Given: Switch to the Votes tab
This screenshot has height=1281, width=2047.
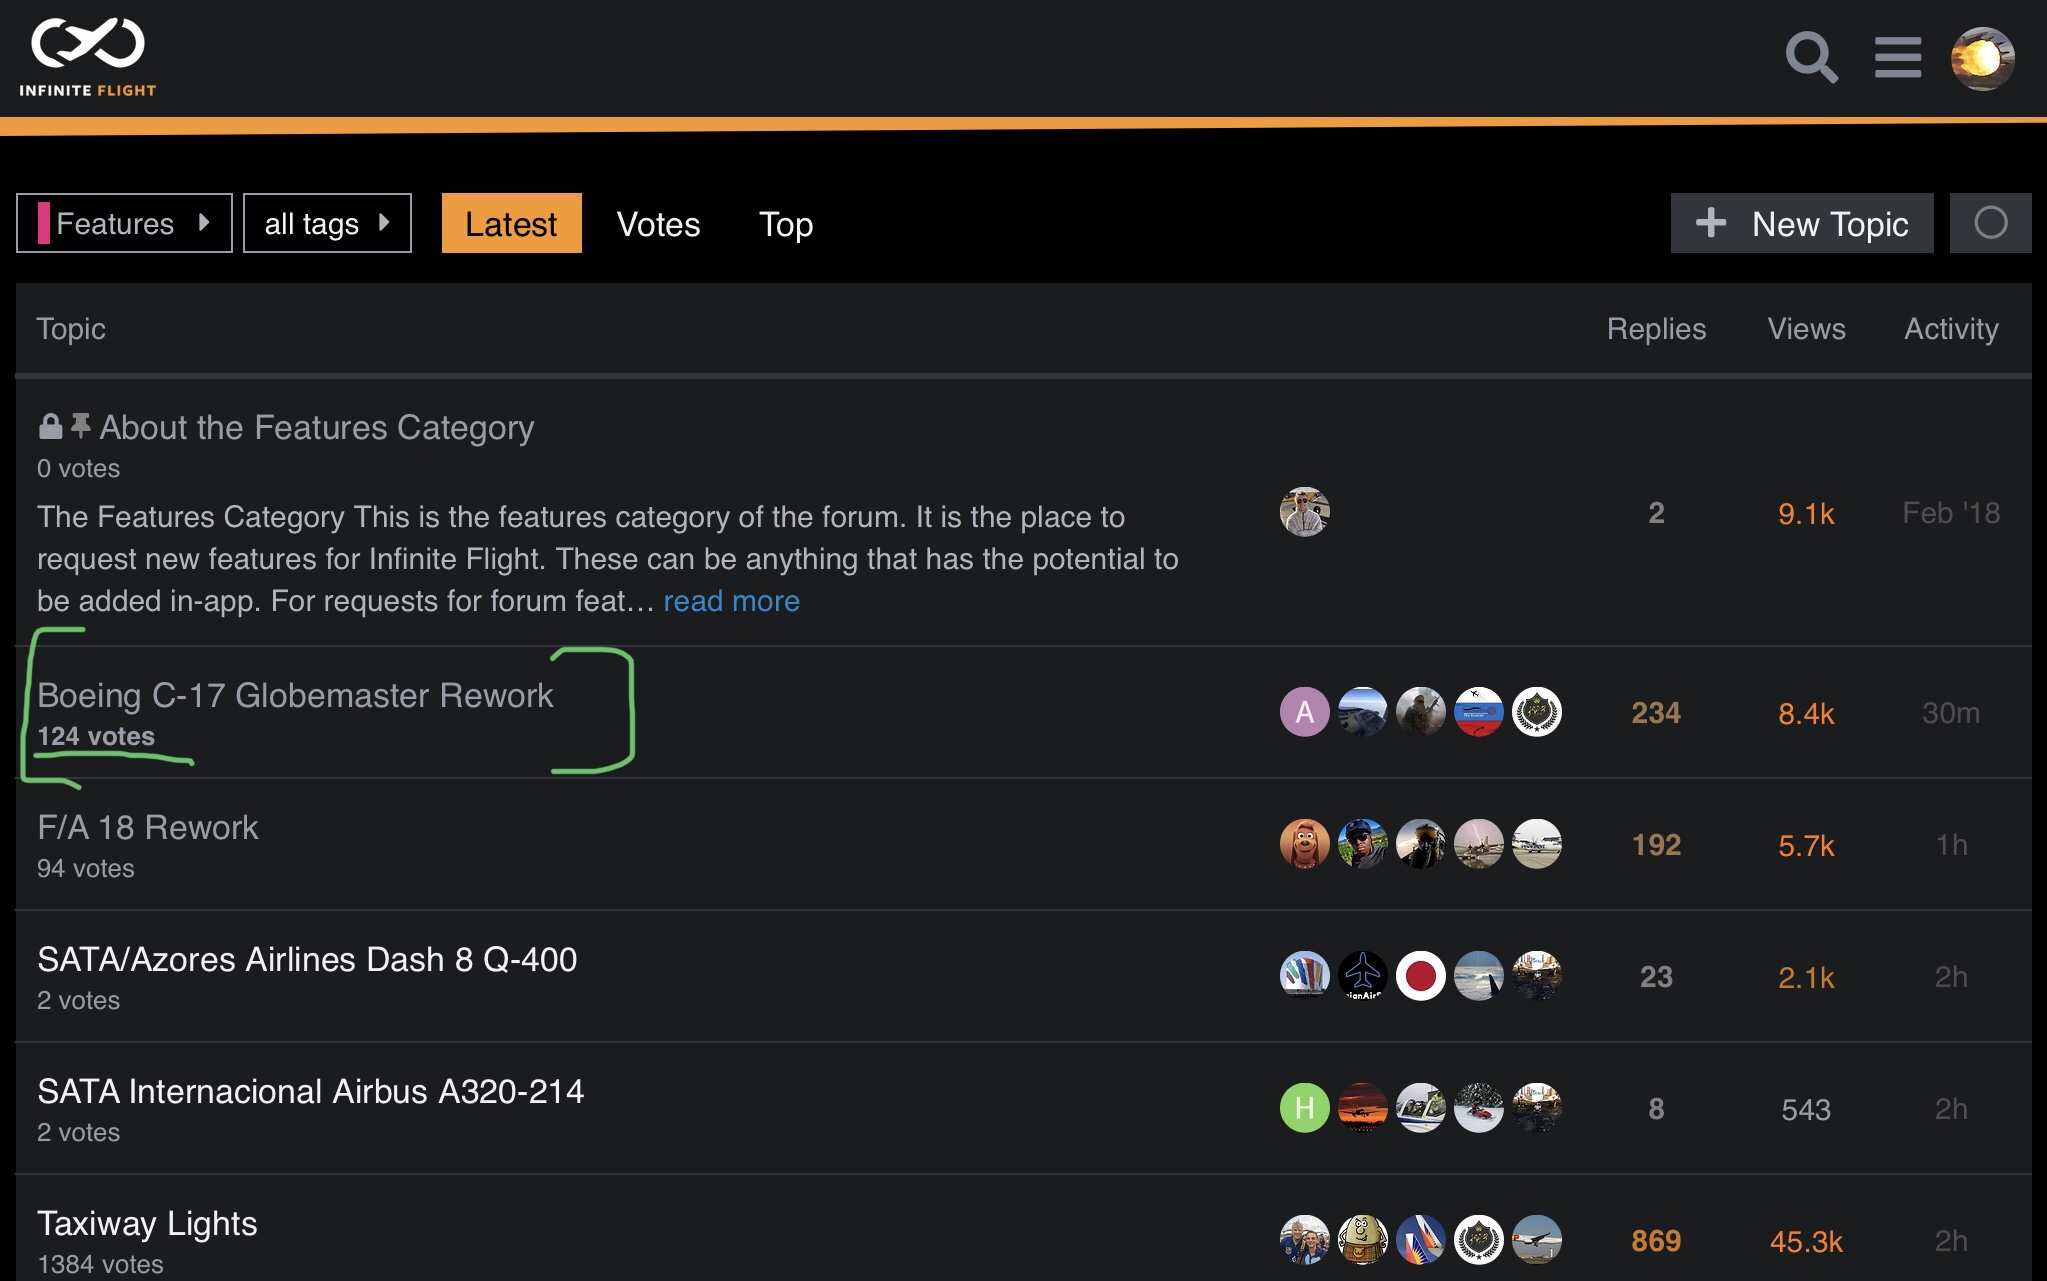Looking at the screenshot, I should (658, 224).
